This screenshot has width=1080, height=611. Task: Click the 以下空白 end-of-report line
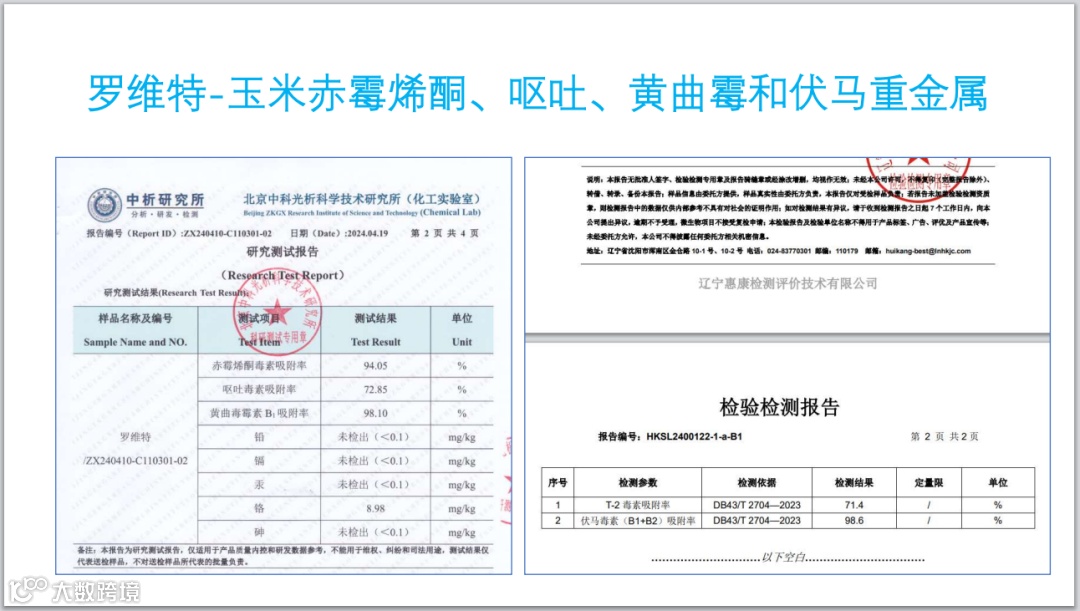click(787, 558)
